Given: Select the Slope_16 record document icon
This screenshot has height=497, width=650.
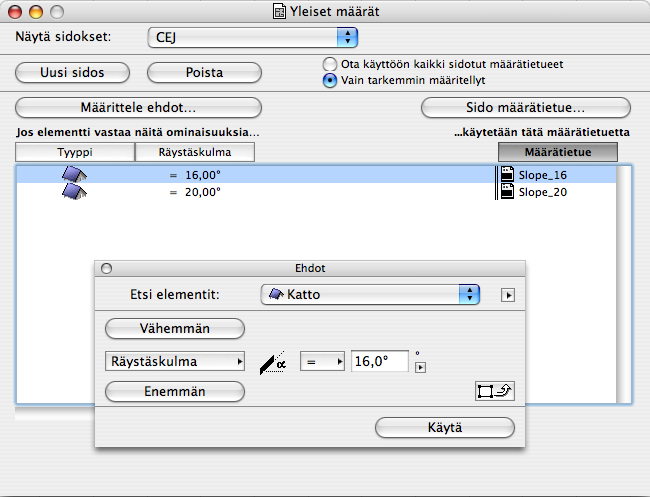Looking at the screenshot, I should (x=507, y=175).
